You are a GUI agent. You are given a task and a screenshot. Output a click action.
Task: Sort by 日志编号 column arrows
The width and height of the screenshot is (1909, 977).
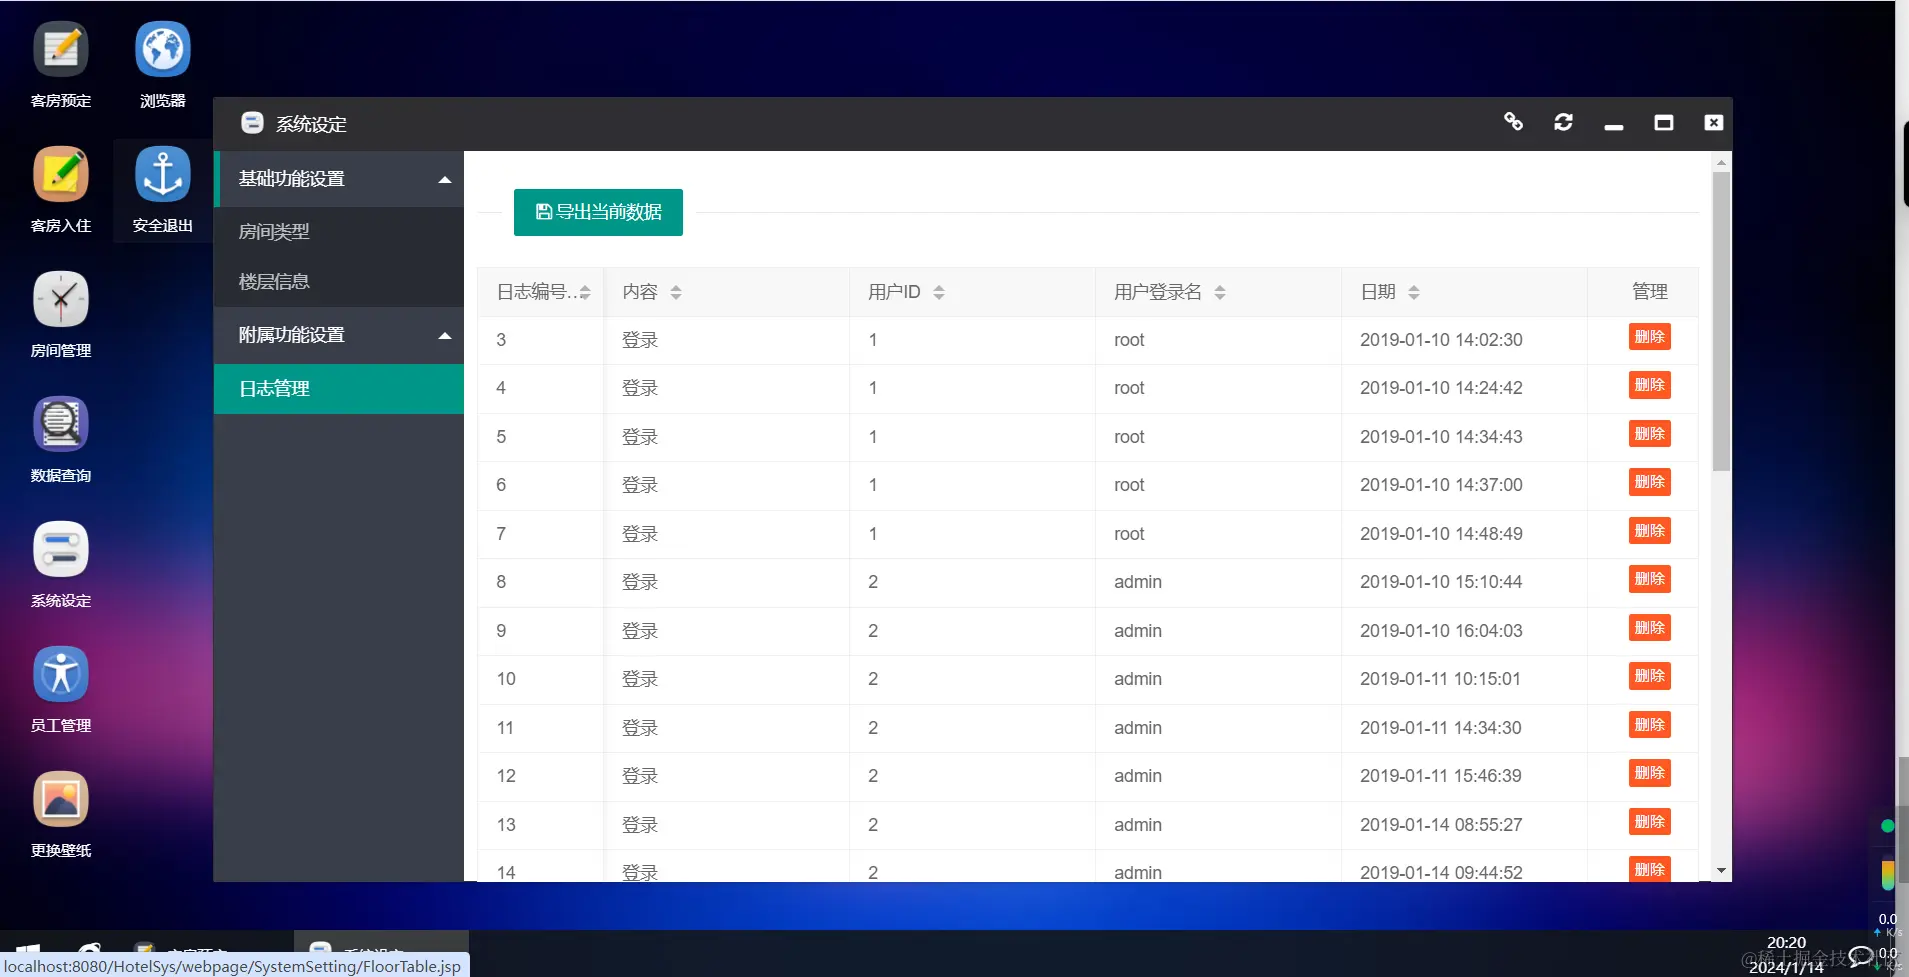585,292
